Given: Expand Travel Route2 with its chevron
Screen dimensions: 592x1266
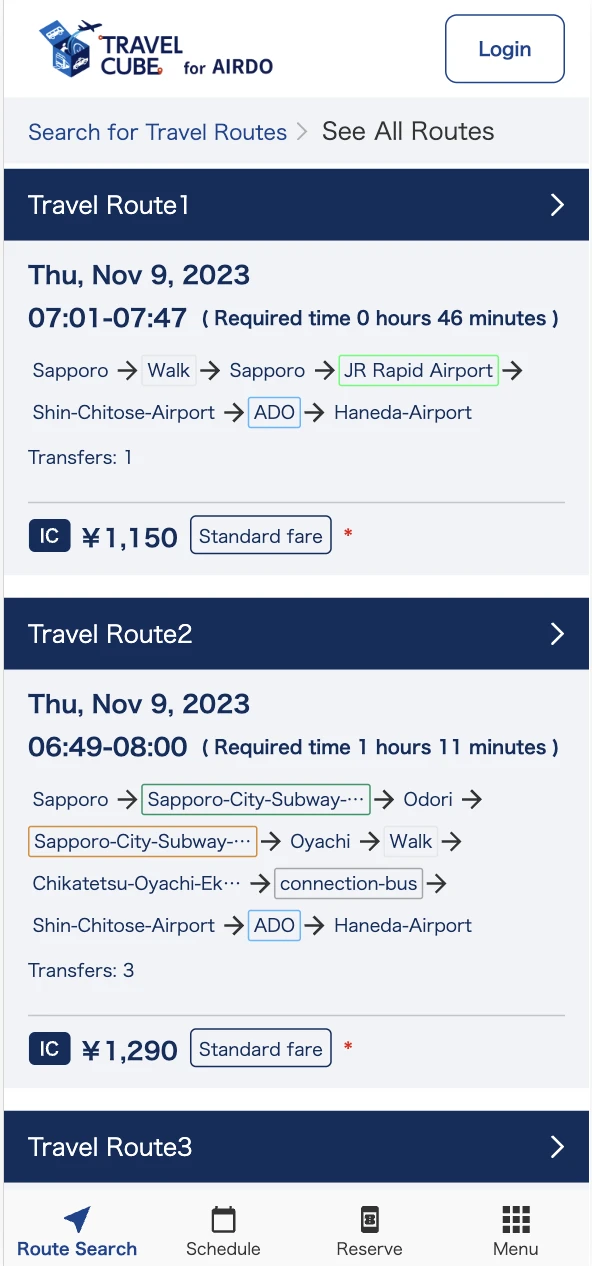Looking at the screenshot, I should tap(557, 634).
